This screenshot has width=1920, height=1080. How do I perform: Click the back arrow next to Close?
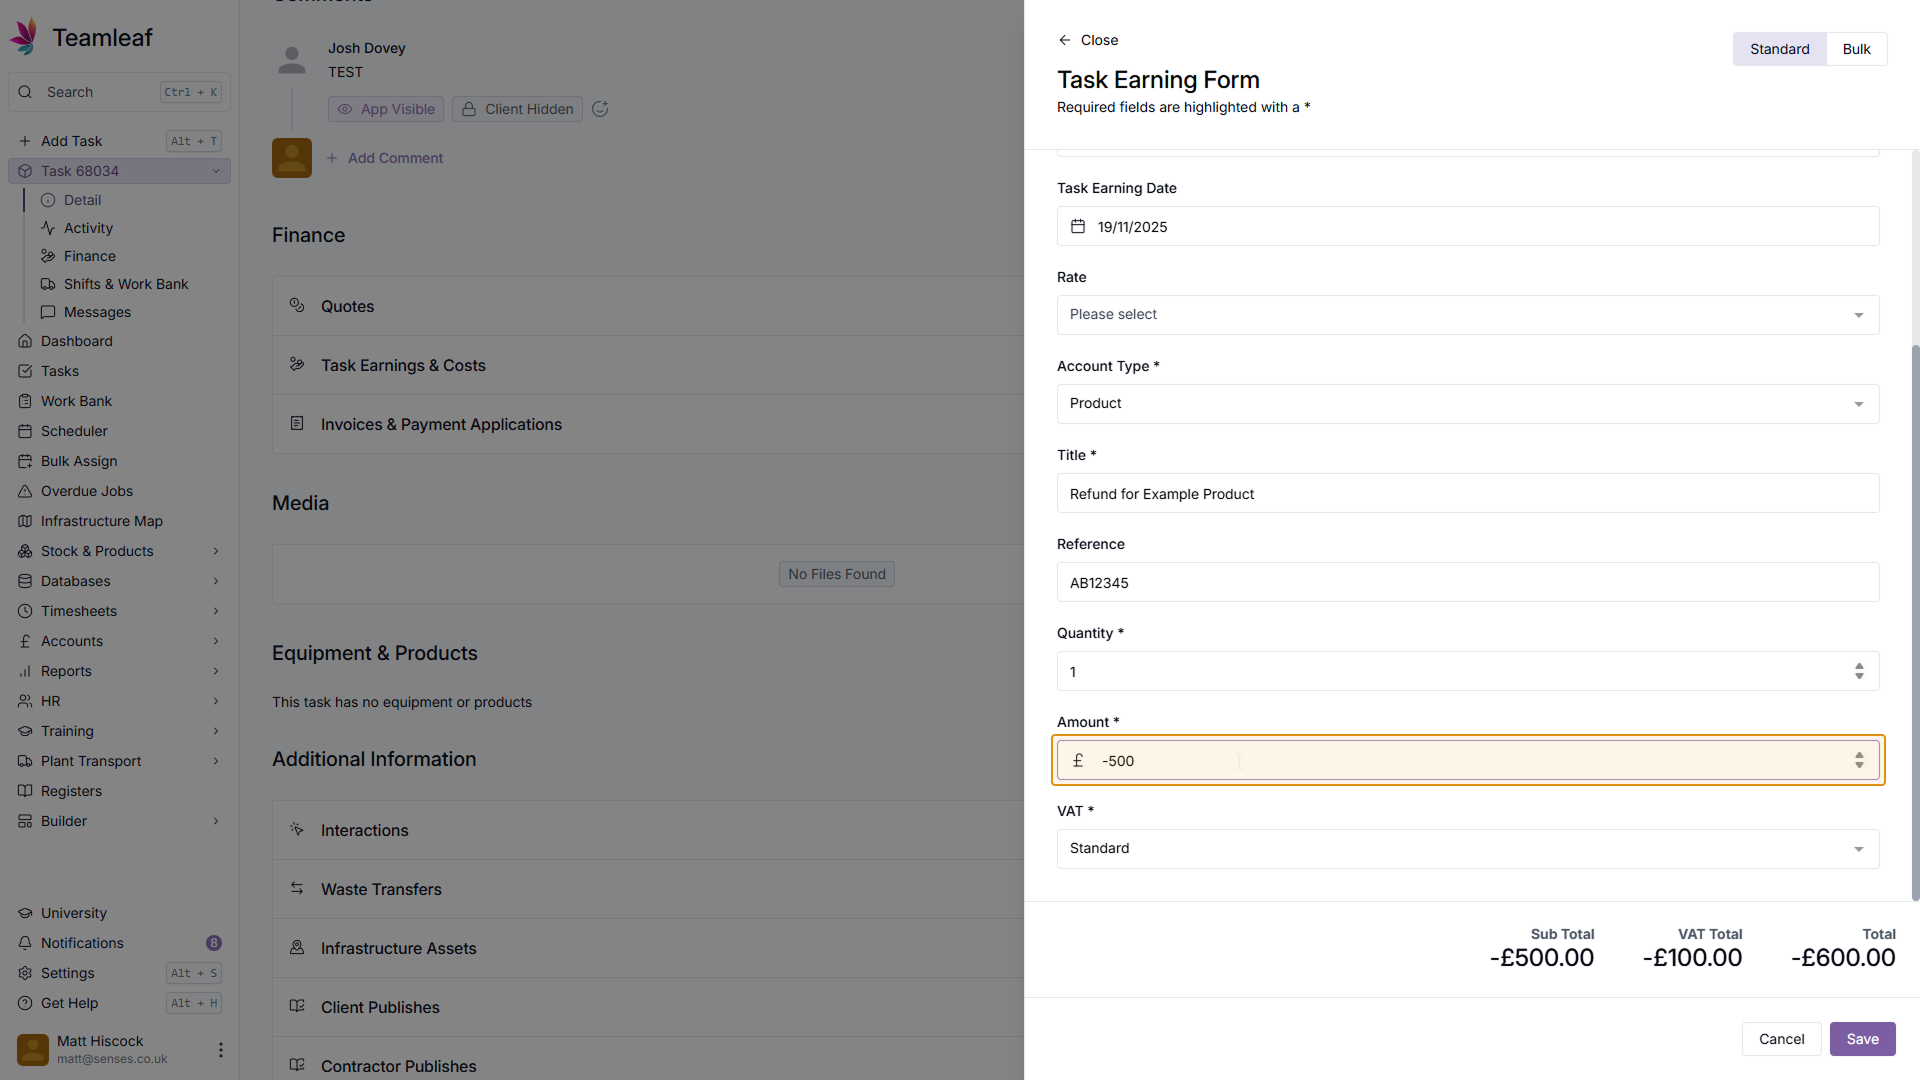click(x=1064, y=40)
